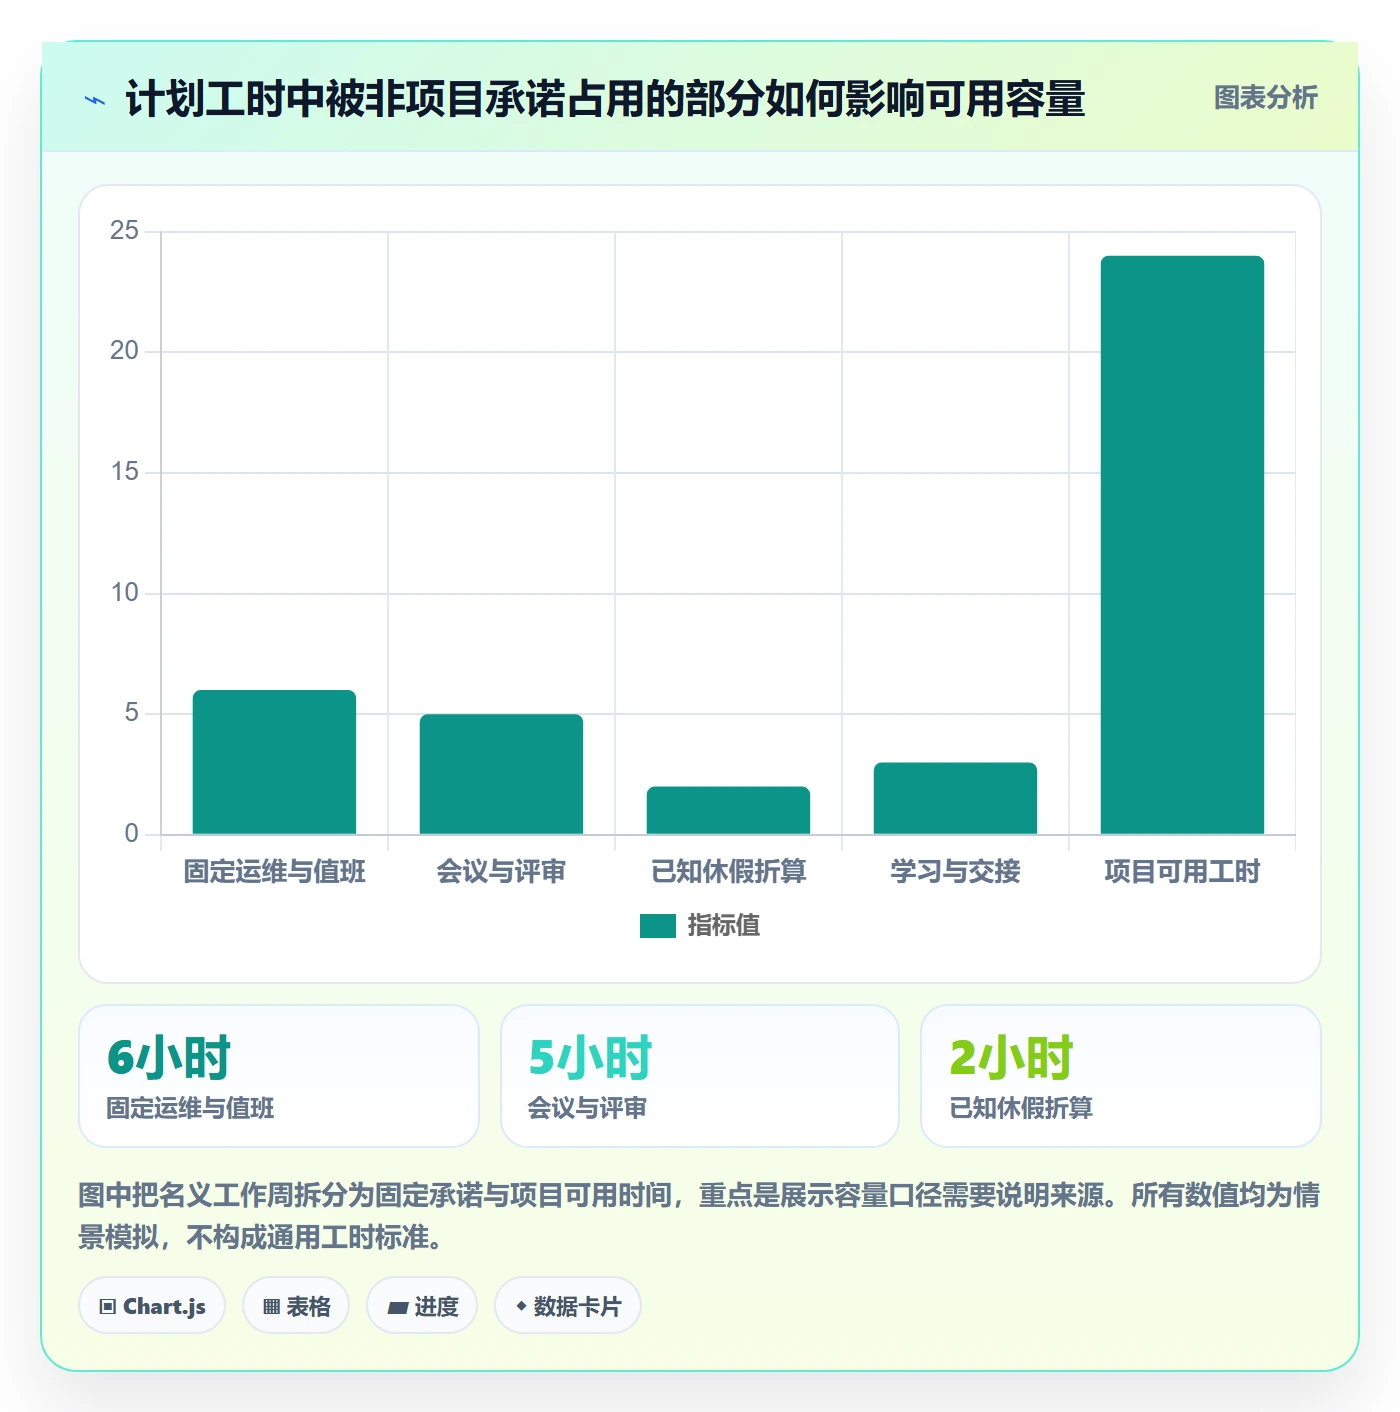1400x1412 pixels.
Task: Open the 2小时 data card
Action: pos(1121,1076)
